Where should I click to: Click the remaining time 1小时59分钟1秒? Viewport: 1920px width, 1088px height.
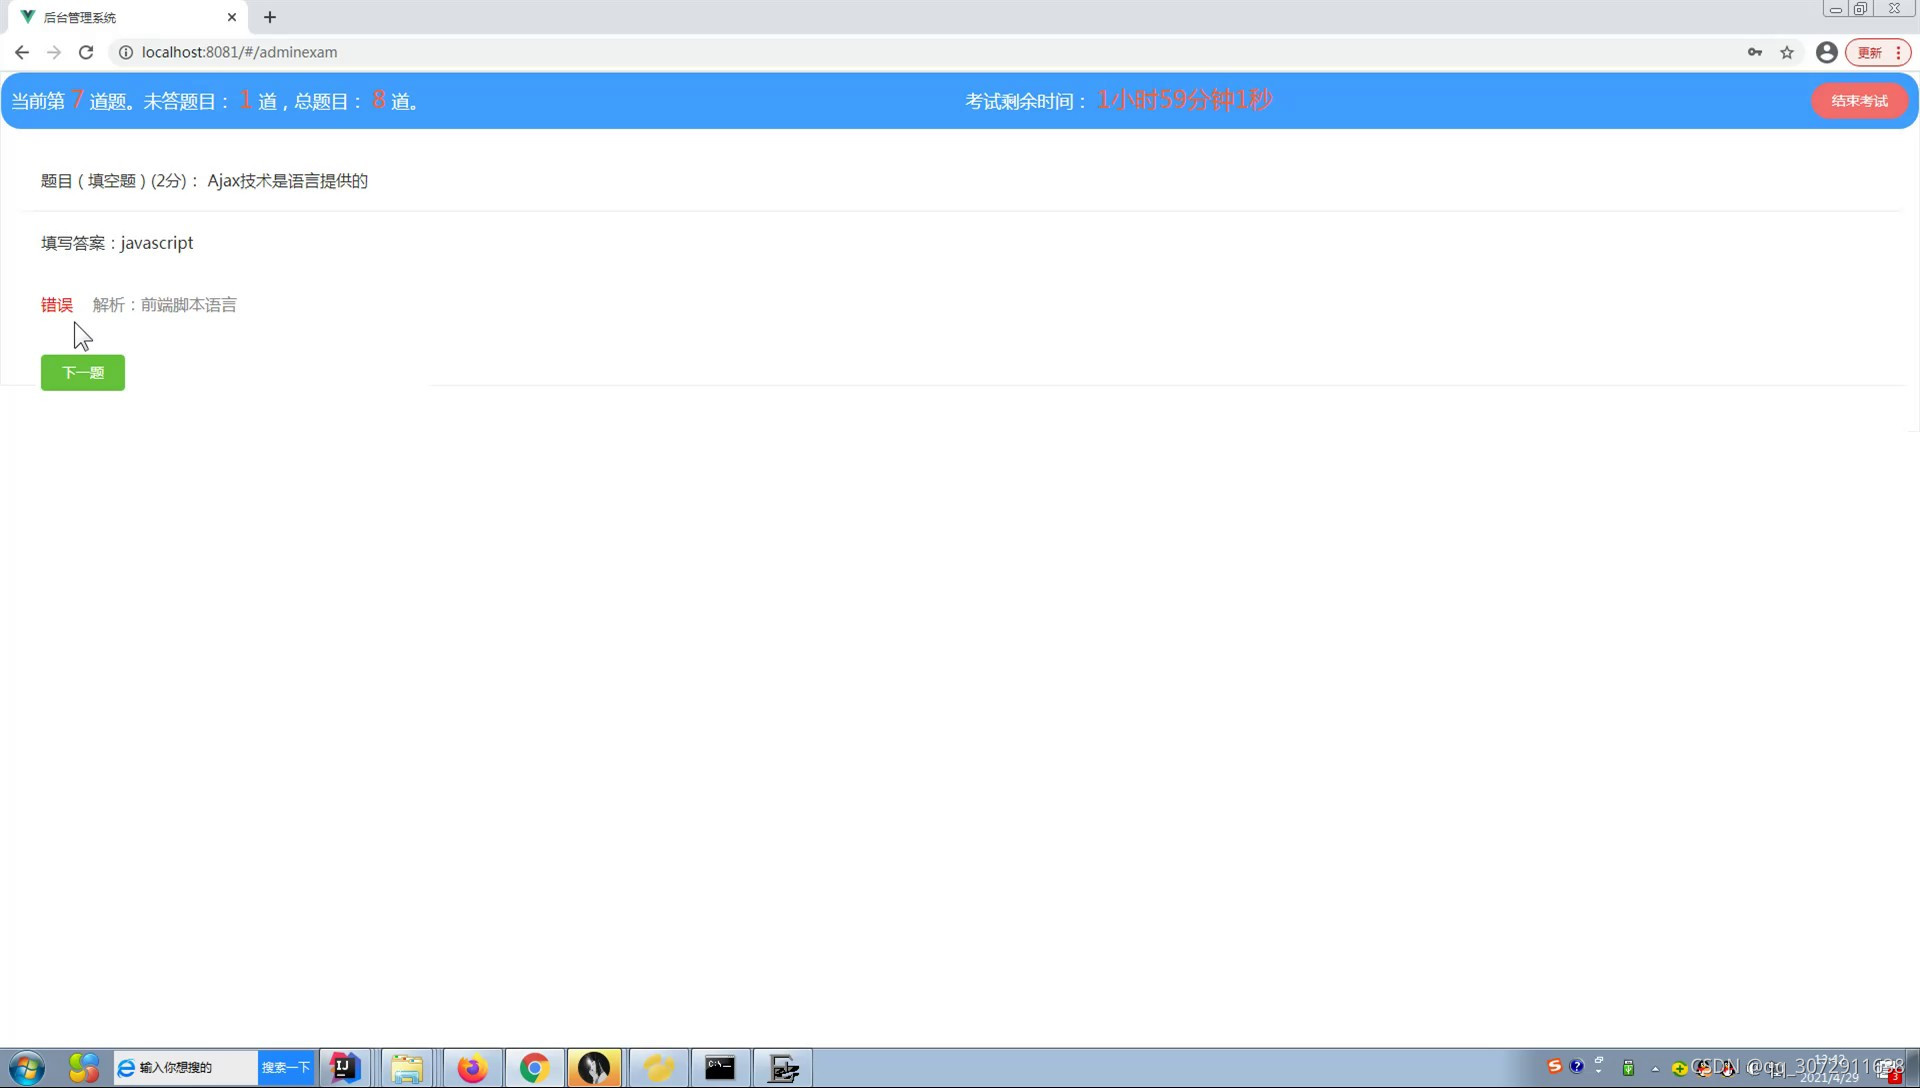point(1185,100)
